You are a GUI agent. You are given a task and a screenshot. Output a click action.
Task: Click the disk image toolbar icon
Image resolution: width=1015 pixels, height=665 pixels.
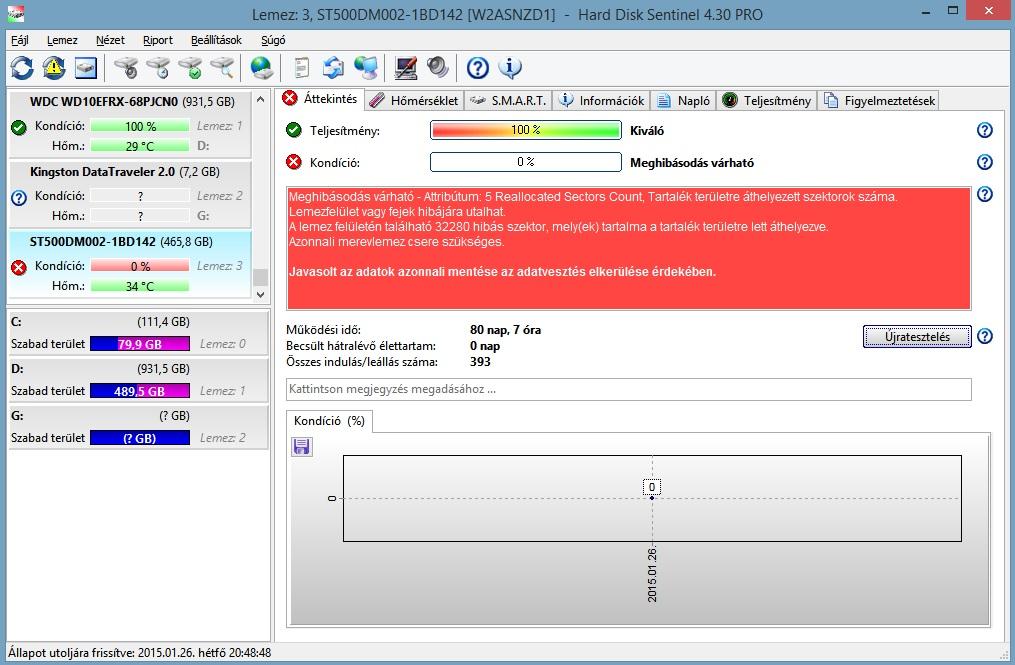[85, 67]
